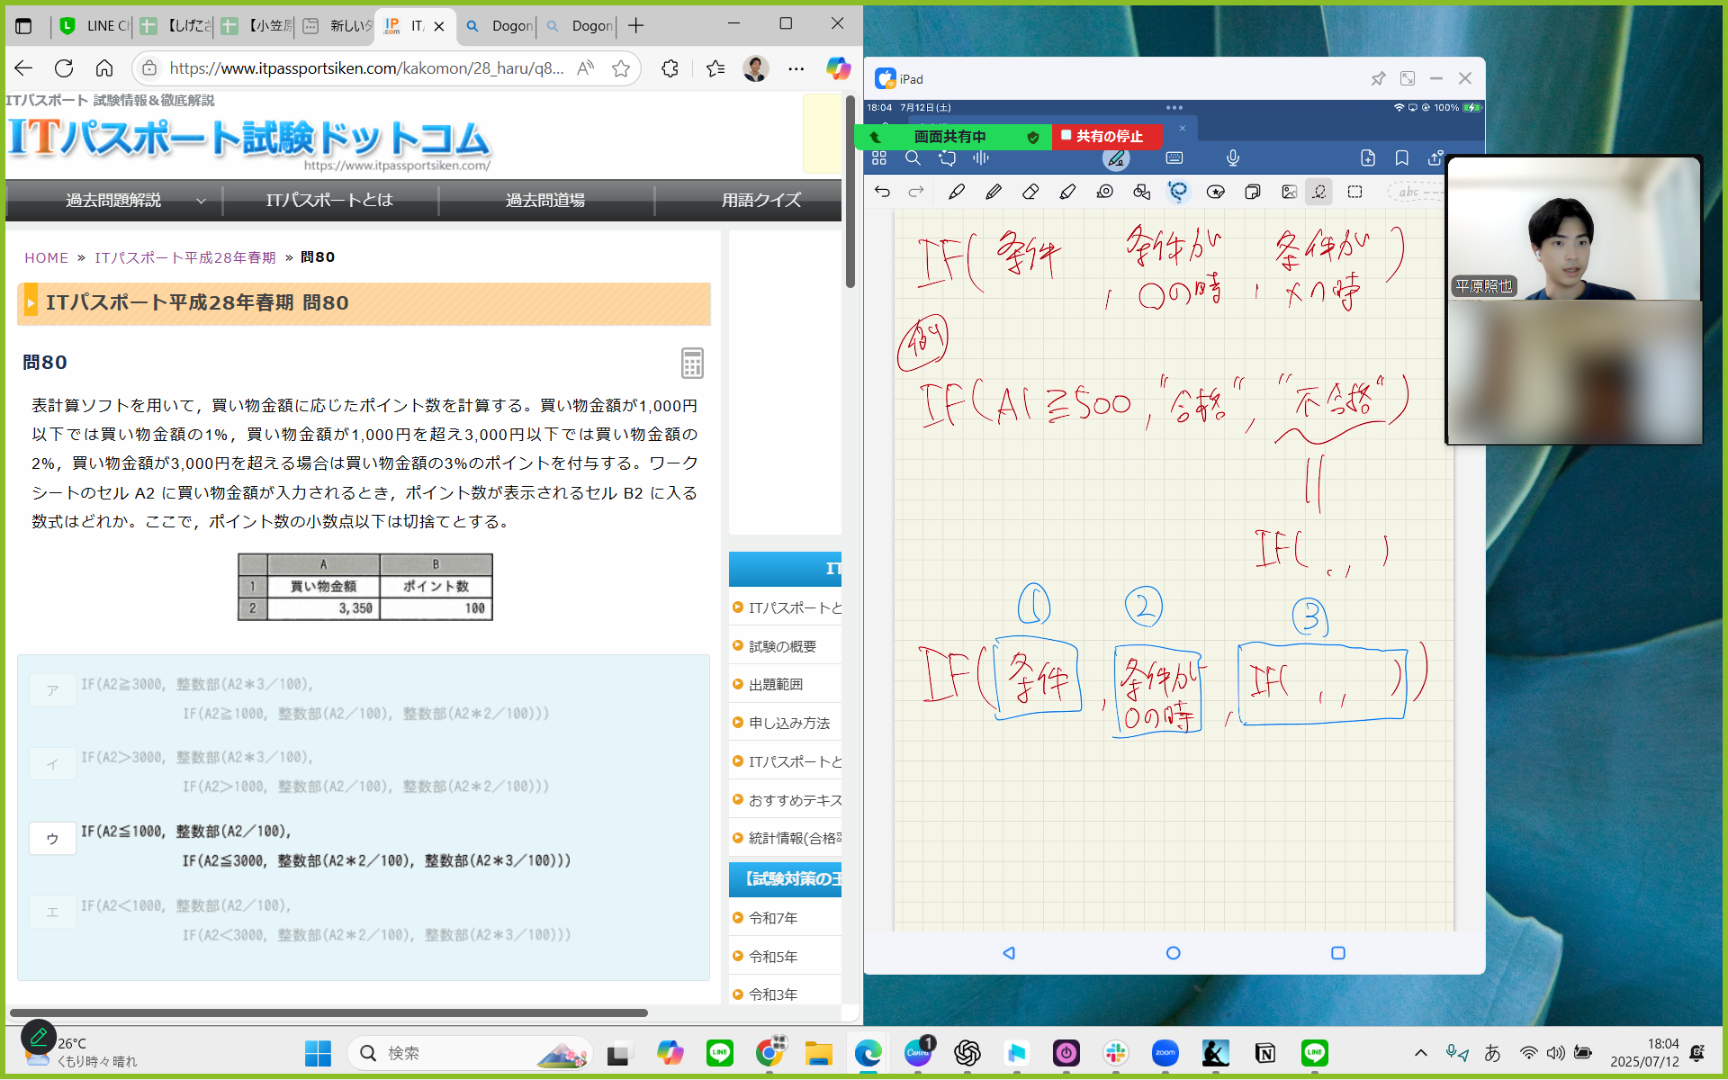The image size is (1728, 1080).
Task: Bookmark the current note page
Action: [x=1402, y=158]
